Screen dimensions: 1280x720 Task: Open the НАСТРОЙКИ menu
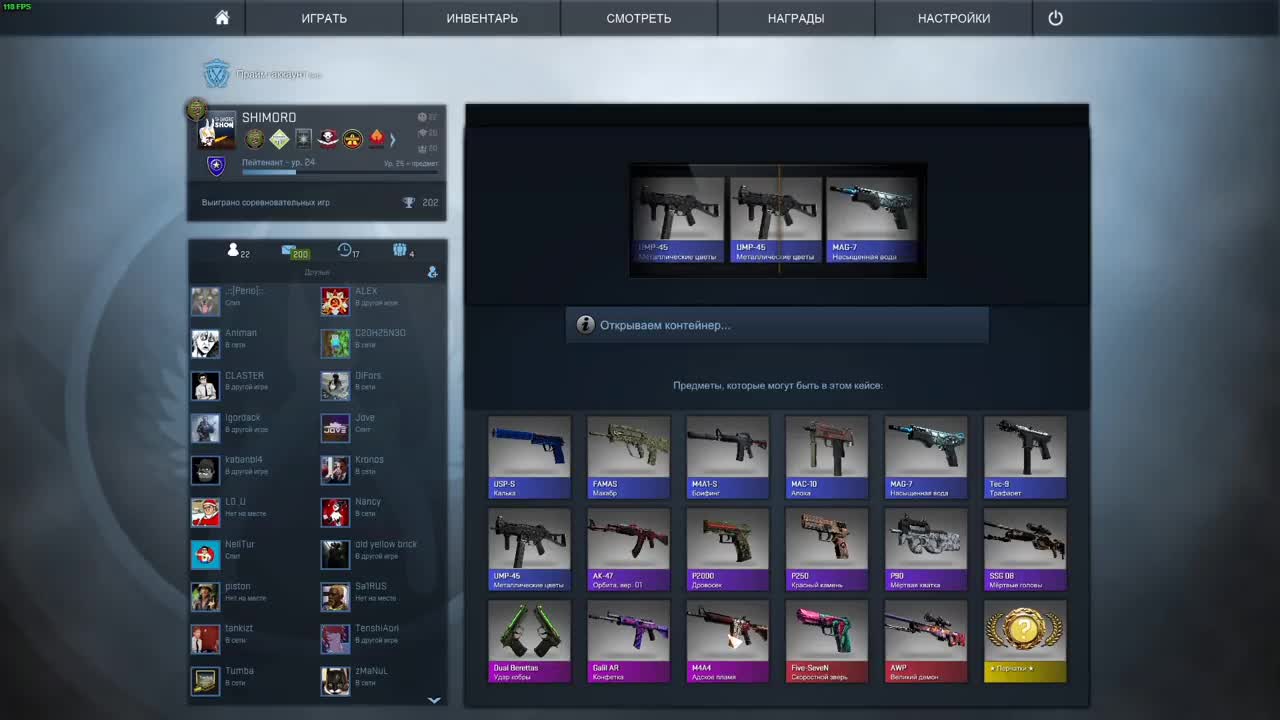954,18
